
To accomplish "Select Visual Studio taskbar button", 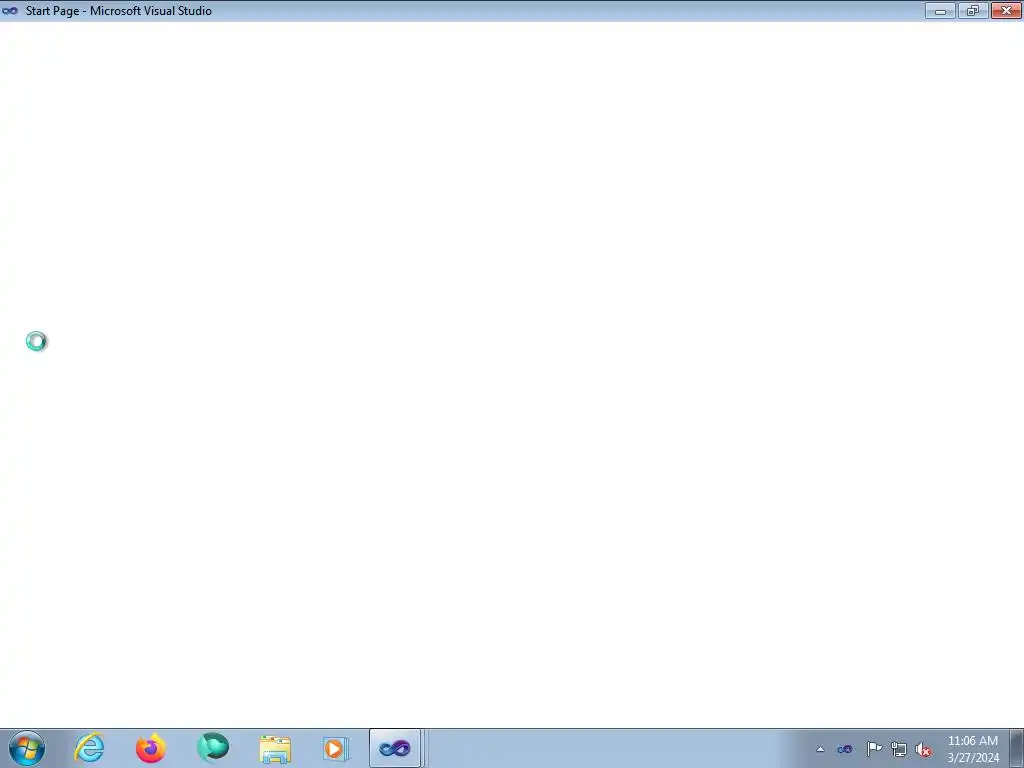I will coord(394,748).
